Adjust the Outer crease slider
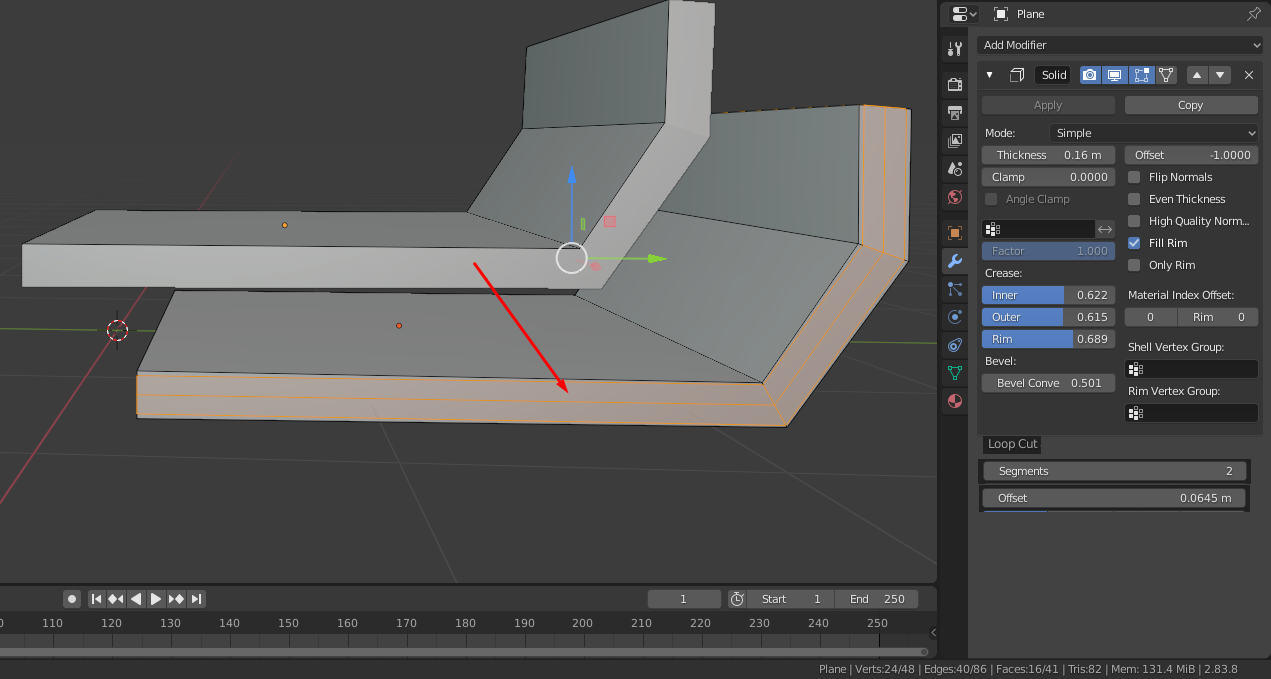1271x679 pixels. point(1048,317)
